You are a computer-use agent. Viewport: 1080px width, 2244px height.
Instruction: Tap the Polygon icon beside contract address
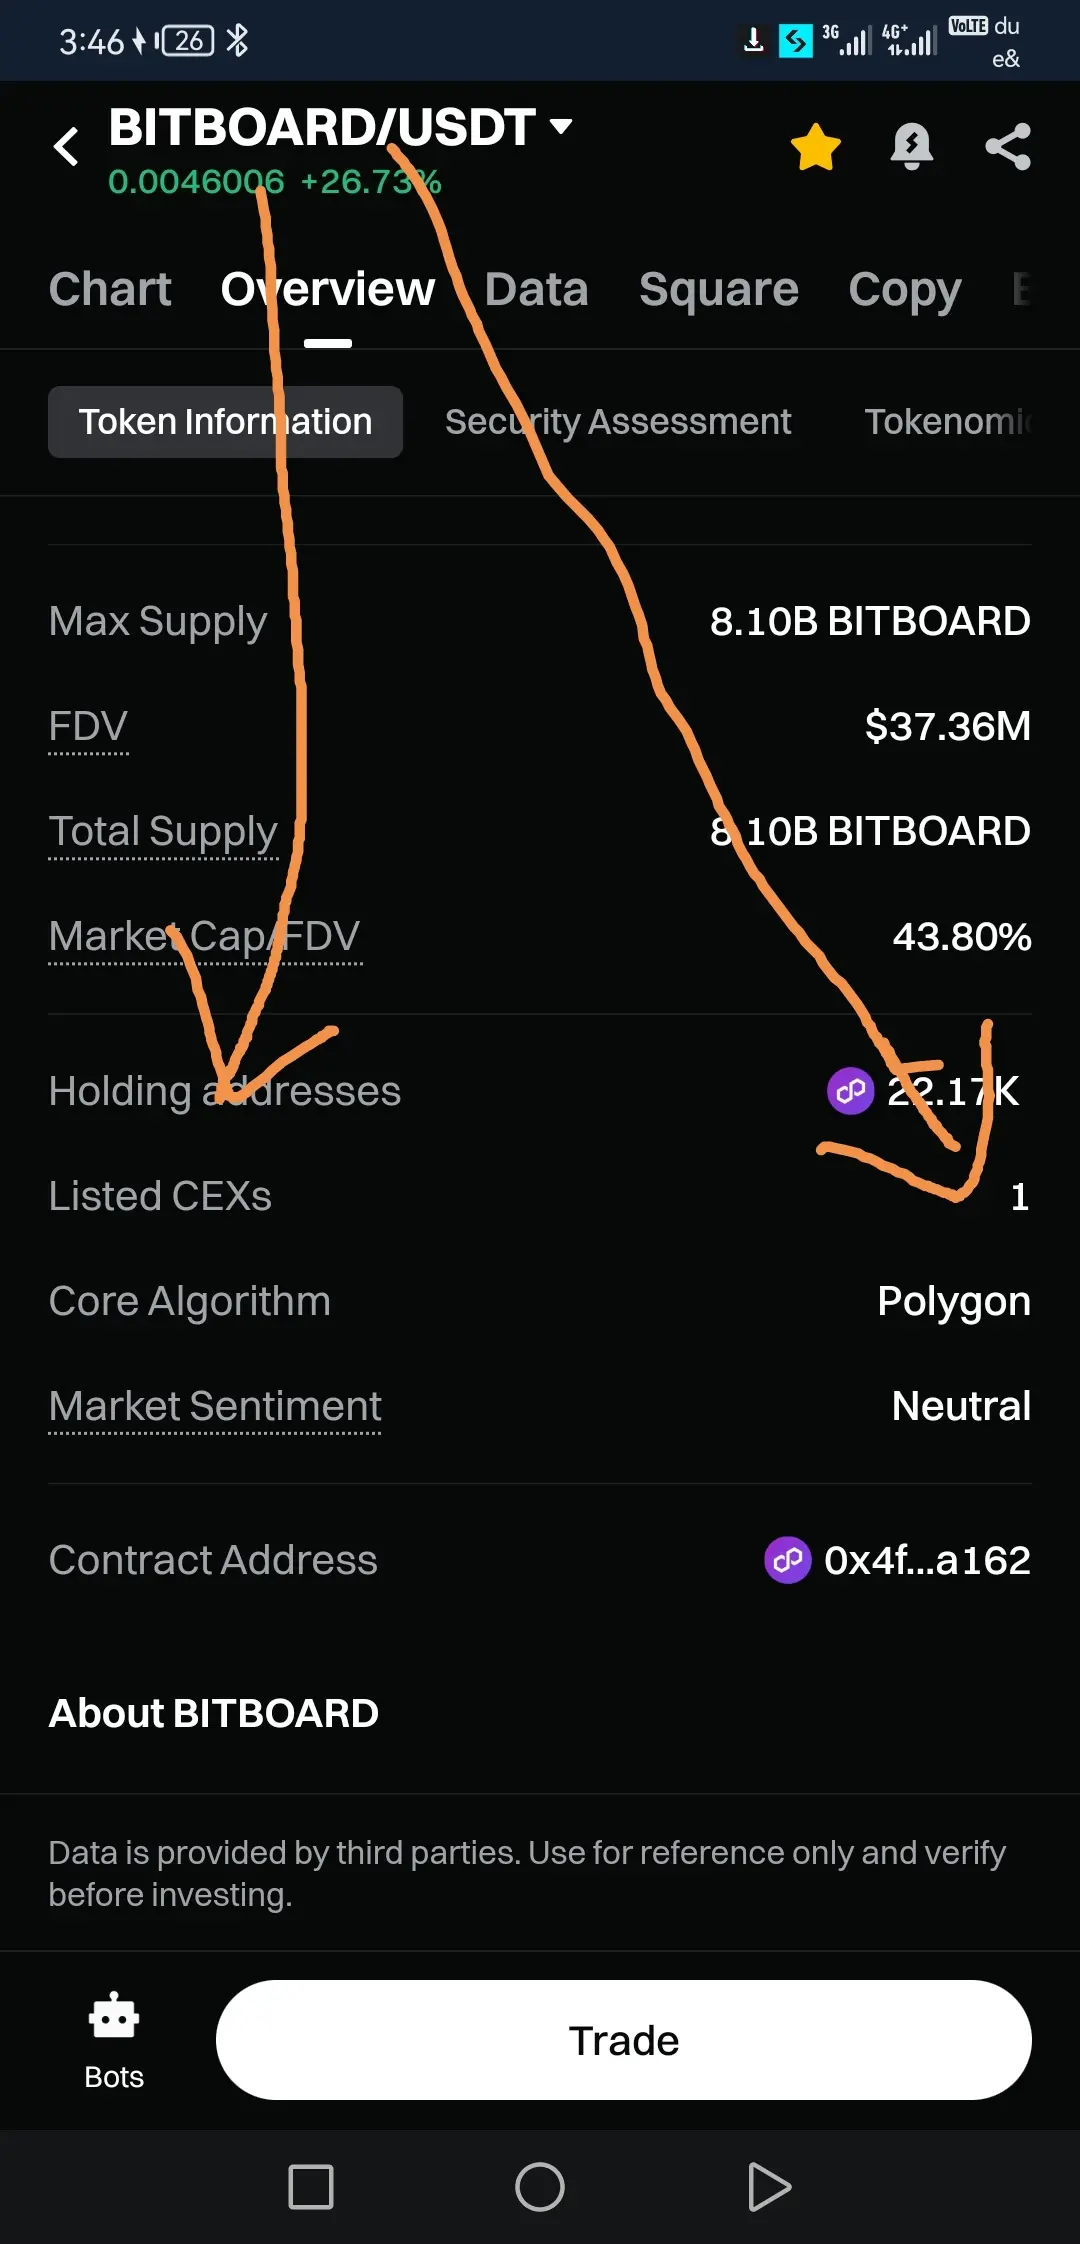click(x=788, y=1560)
